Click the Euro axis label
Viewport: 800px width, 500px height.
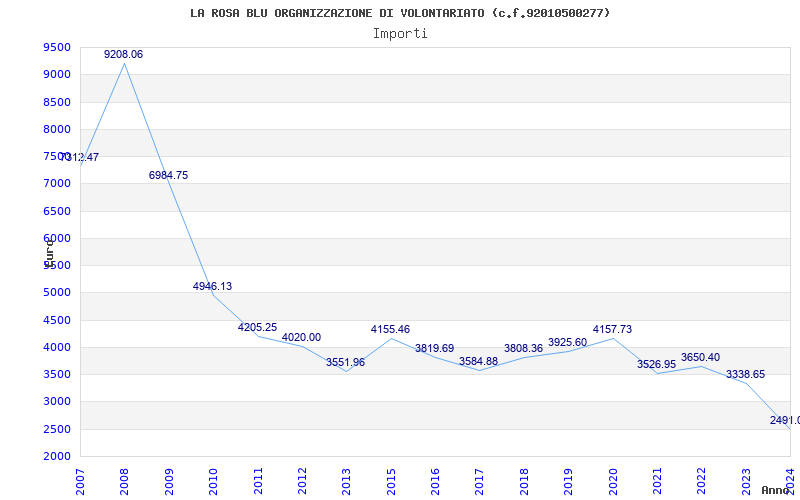[49, 252]
